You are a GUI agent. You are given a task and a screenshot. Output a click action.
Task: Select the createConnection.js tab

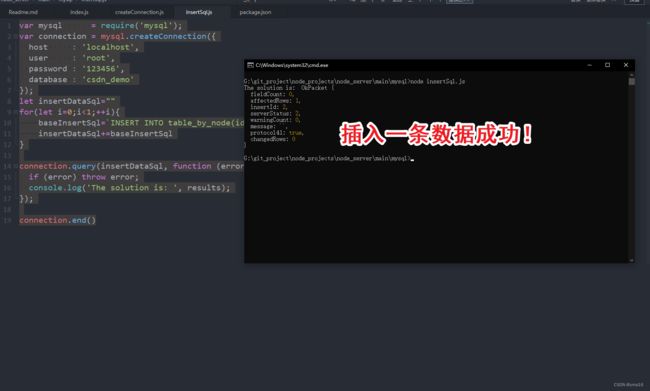[139, 12]
